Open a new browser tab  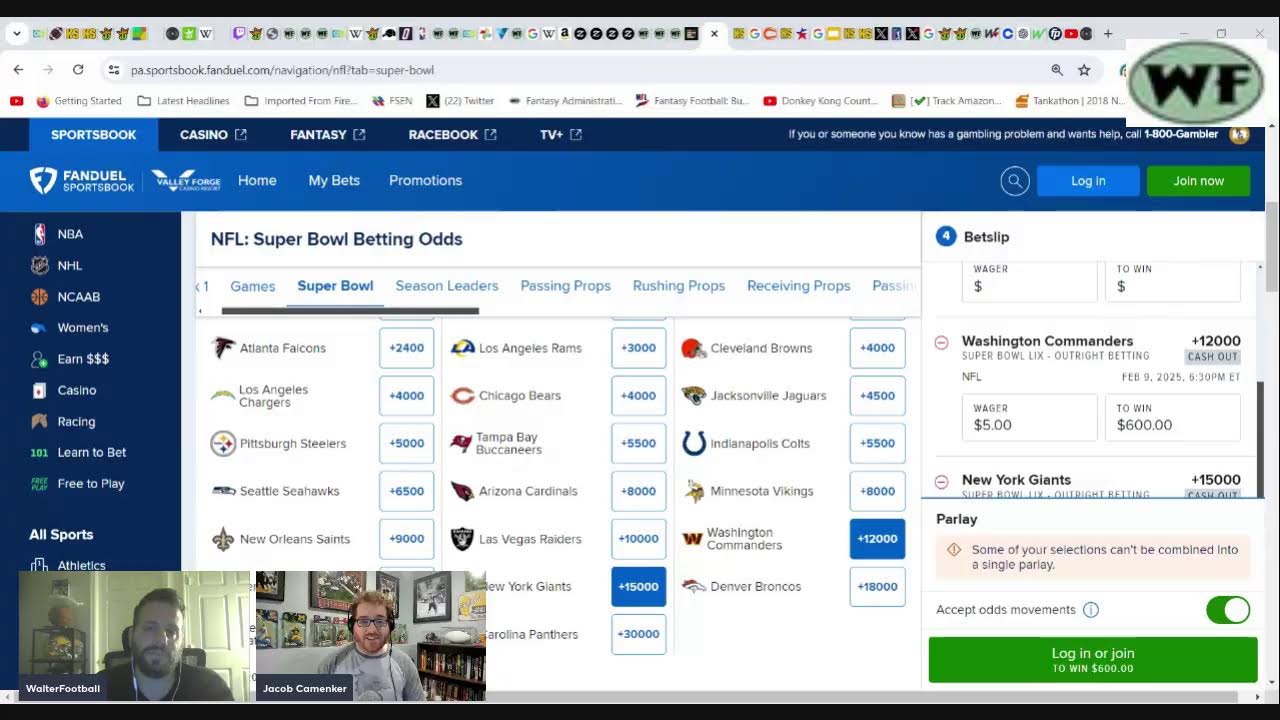point(1108,33)
